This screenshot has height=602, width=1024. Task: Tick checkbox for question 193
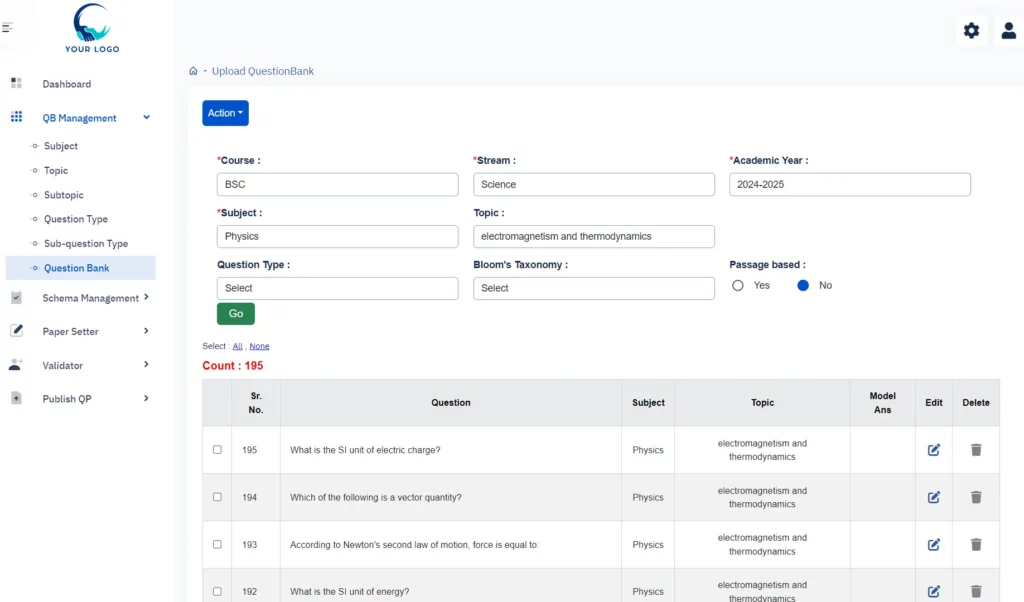point(217,545)
